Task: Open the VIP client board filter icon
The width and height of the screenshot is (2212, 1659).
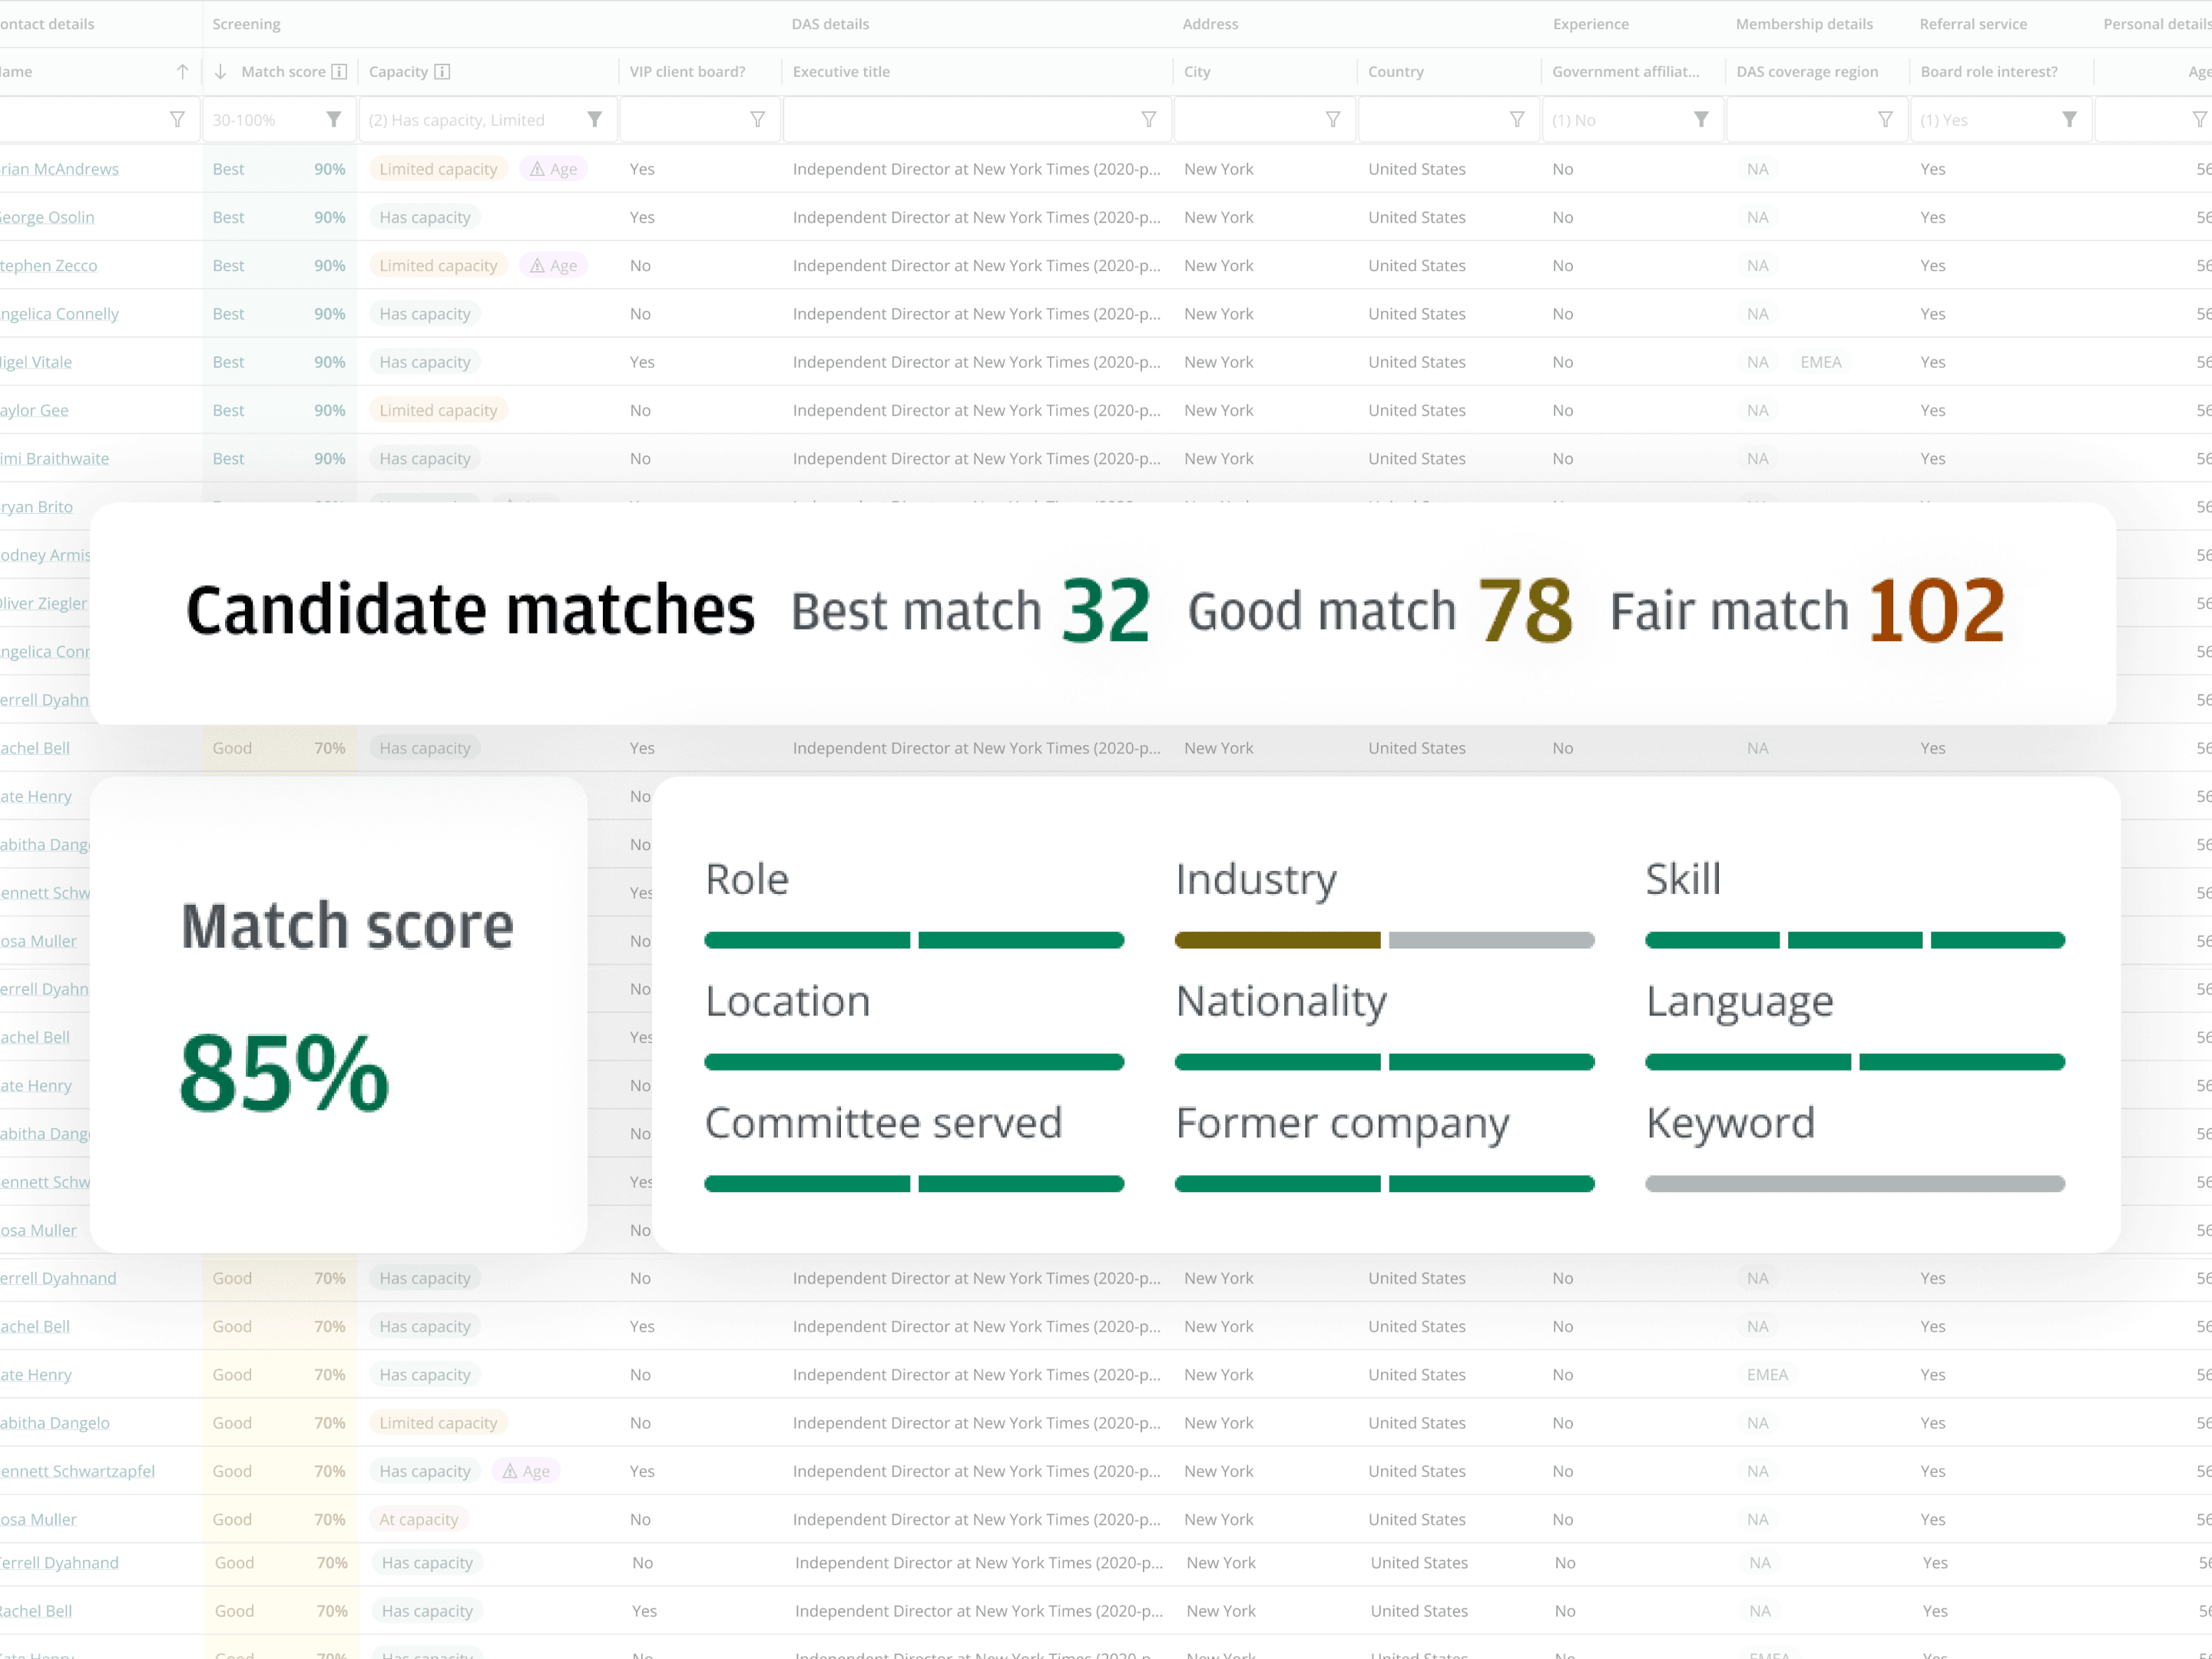Action: (x=757, y=120)
